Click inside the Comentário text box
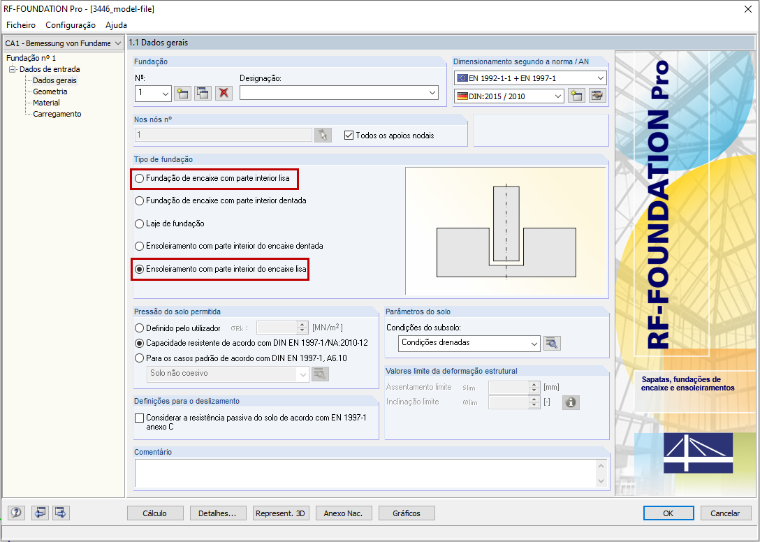The image size is (760, 542). click(x=366, y=473)
